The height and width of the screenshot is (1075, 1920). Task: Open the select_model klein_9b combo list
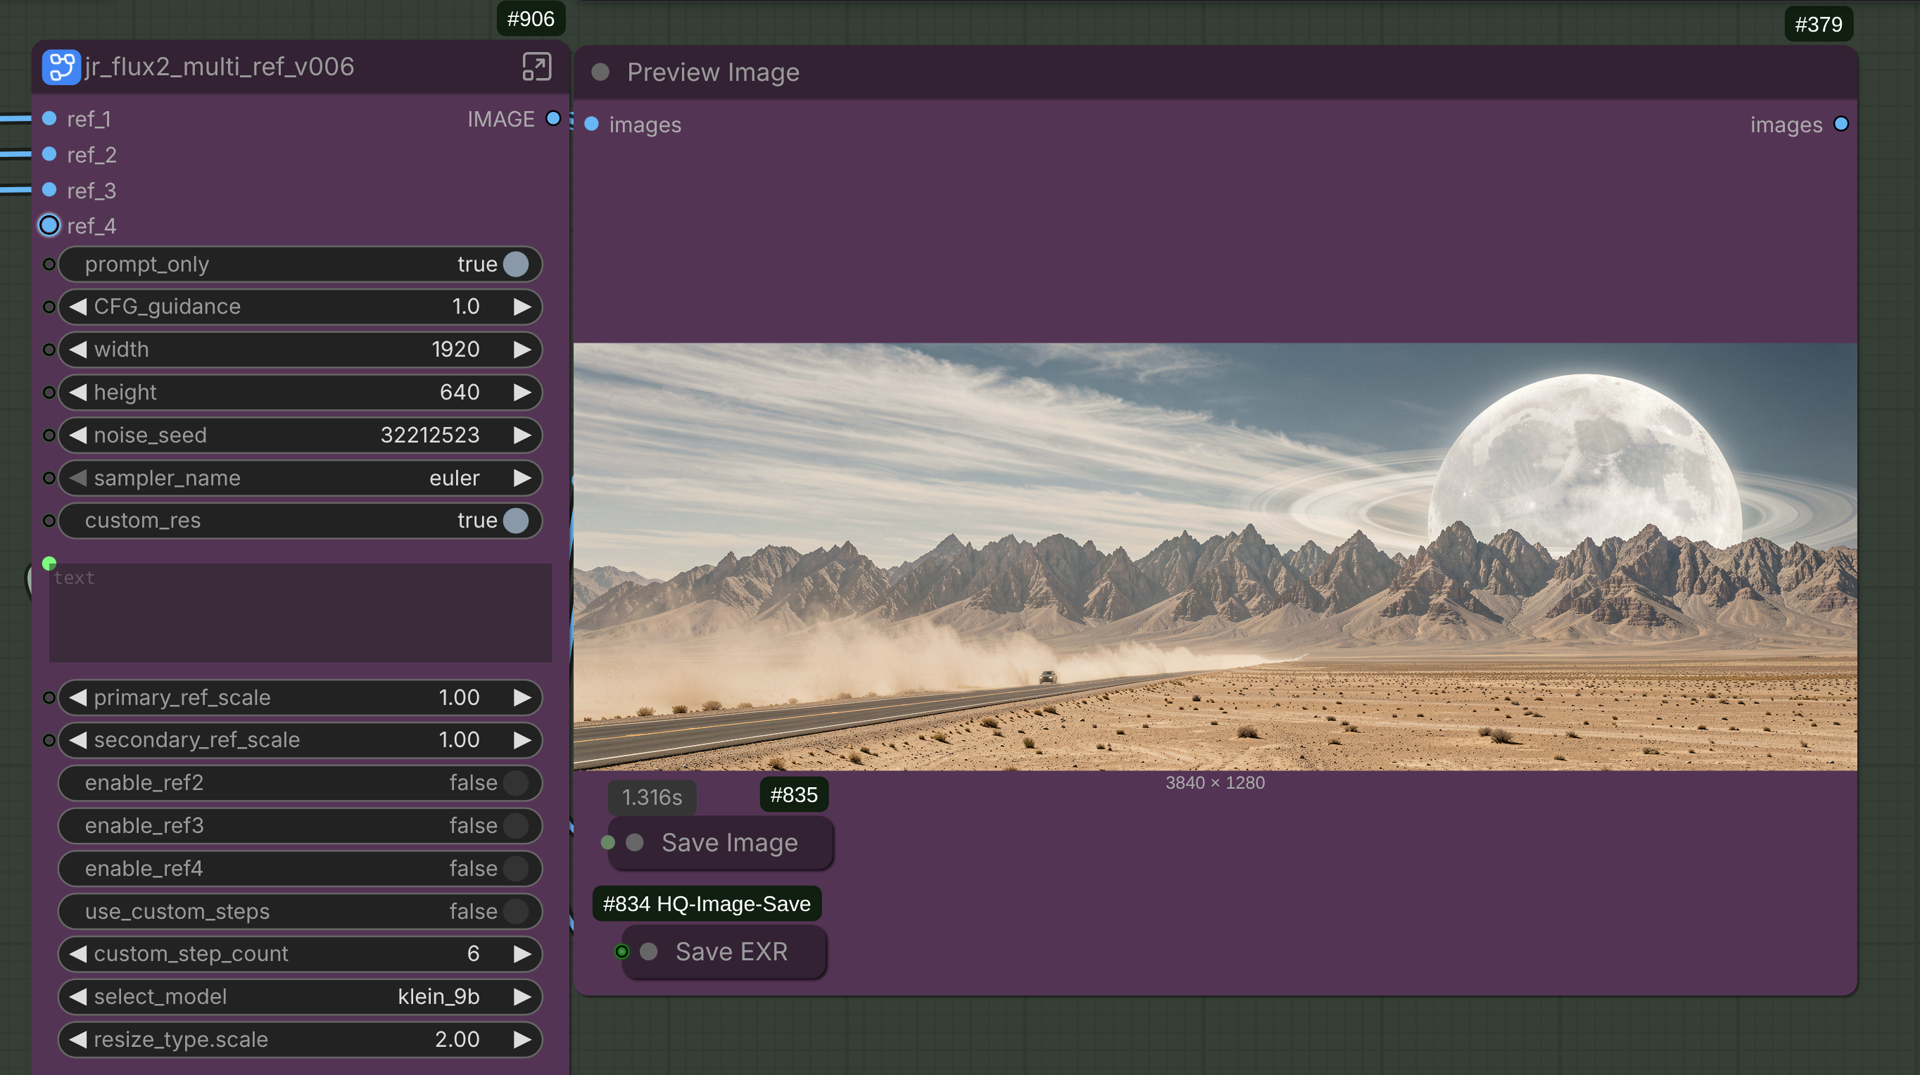(x=300, y=997)
